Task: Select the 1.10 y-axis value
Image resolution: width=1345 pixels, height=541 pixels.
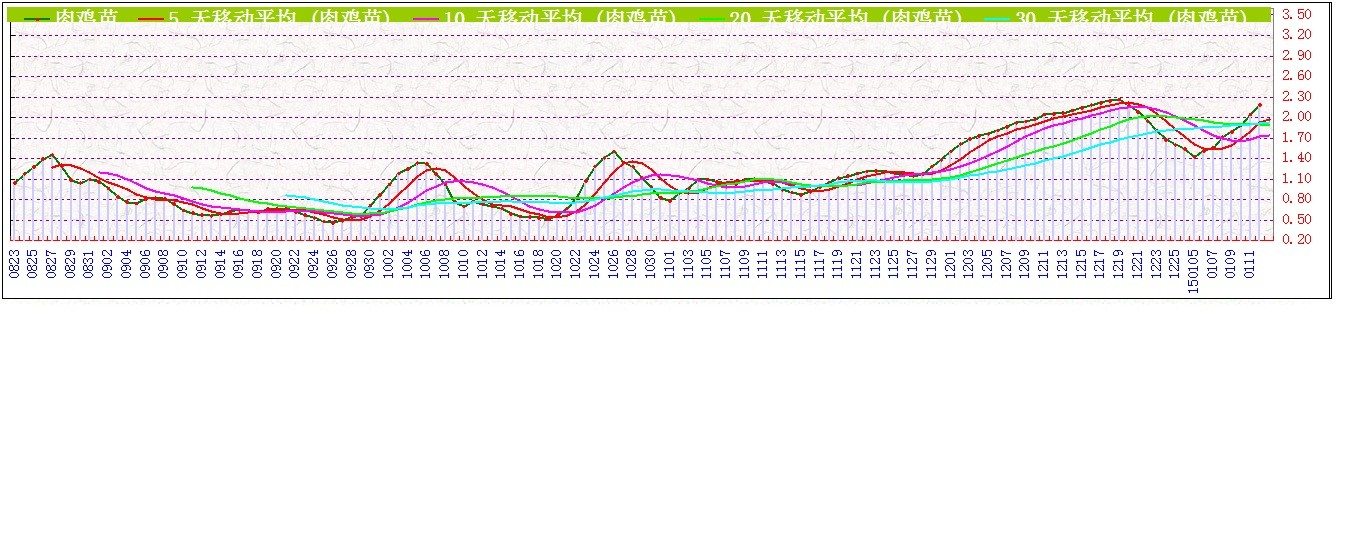Action: [1296, 178]
